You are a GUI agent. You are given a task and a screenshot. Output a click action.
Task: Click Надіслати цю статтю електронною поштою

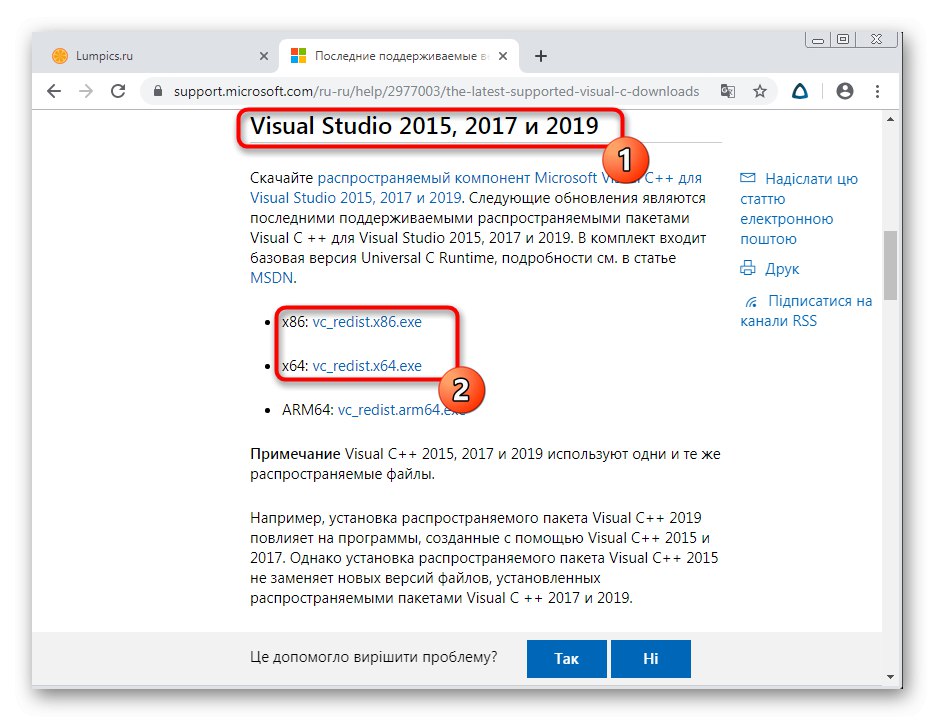coord(799,209)
